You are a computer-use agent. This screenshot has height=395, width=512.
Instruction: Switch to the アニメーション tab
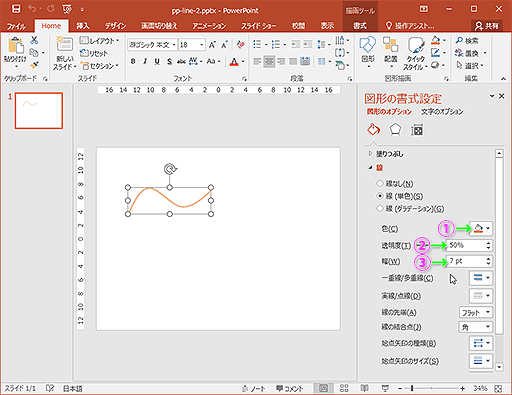[209, 26]
